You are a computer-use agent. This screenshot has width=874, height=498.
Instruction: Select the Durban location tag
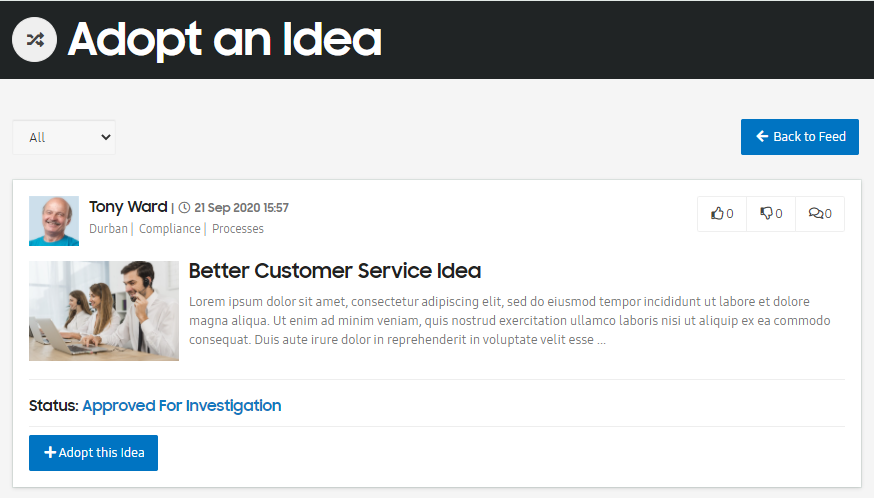tap(108, 229)
